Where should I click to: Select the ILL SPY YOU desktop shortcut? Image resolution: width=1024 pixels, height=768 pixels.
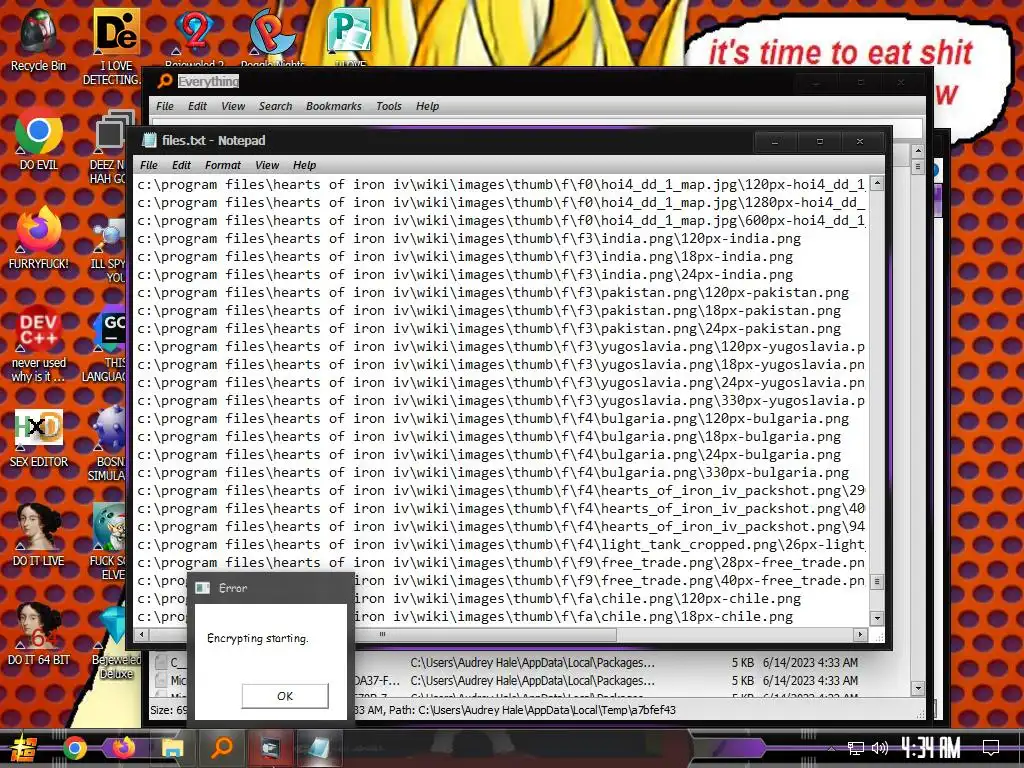(x=108, y=250)
